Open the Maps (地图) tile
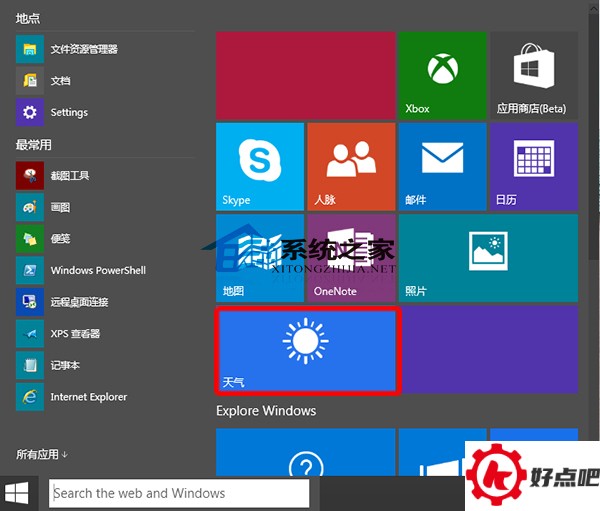Screen dimensions: 600x511 pyautogui.click(x=260, y=258)
